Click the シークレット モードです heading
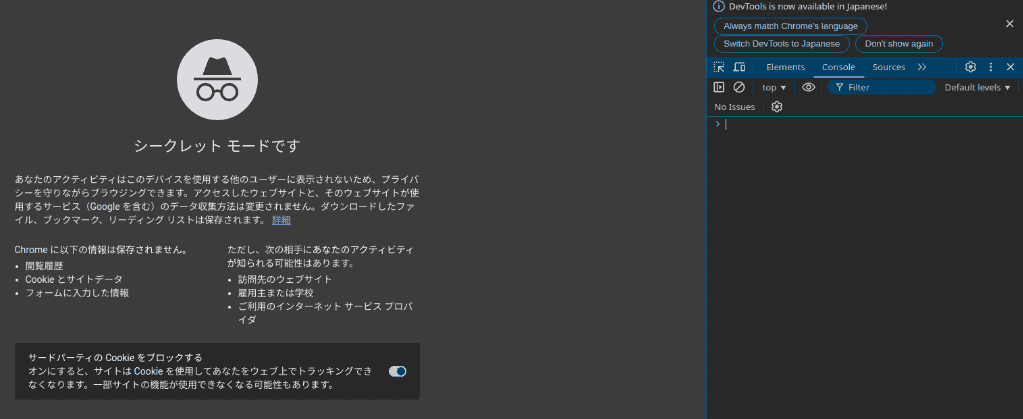 [x=217, y=146]
